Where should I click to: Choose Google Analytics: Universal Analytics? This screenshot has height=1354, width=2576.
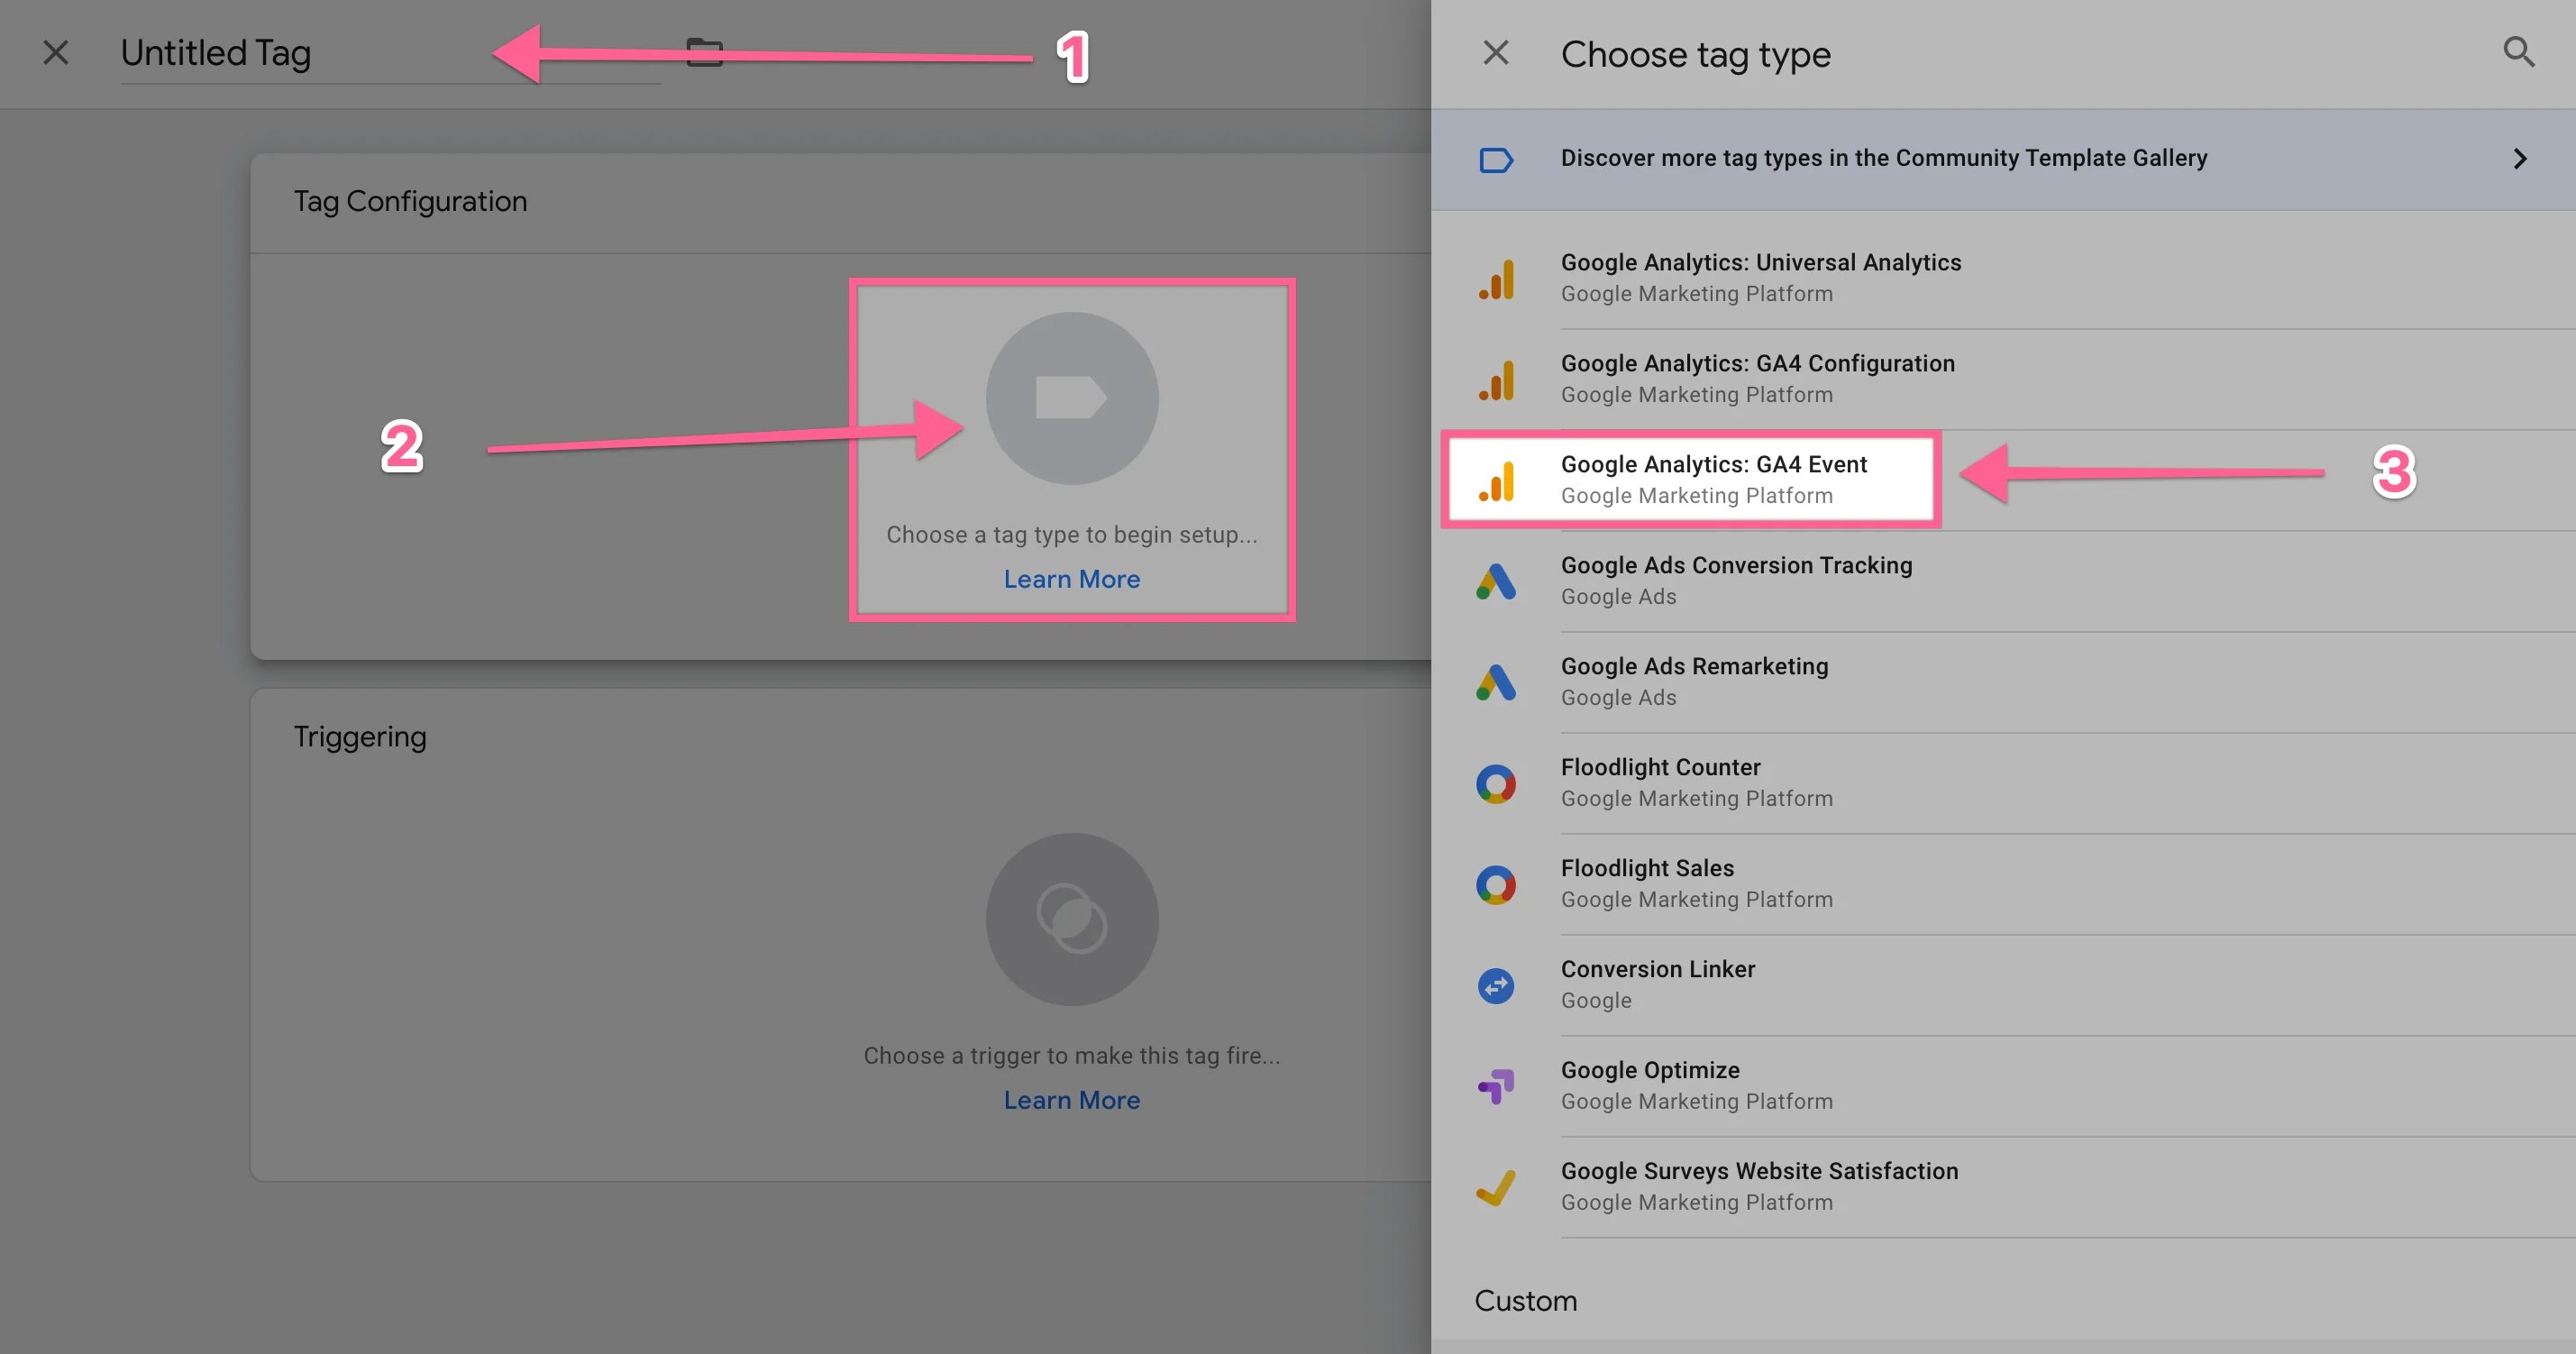(x=1760, y=277)
